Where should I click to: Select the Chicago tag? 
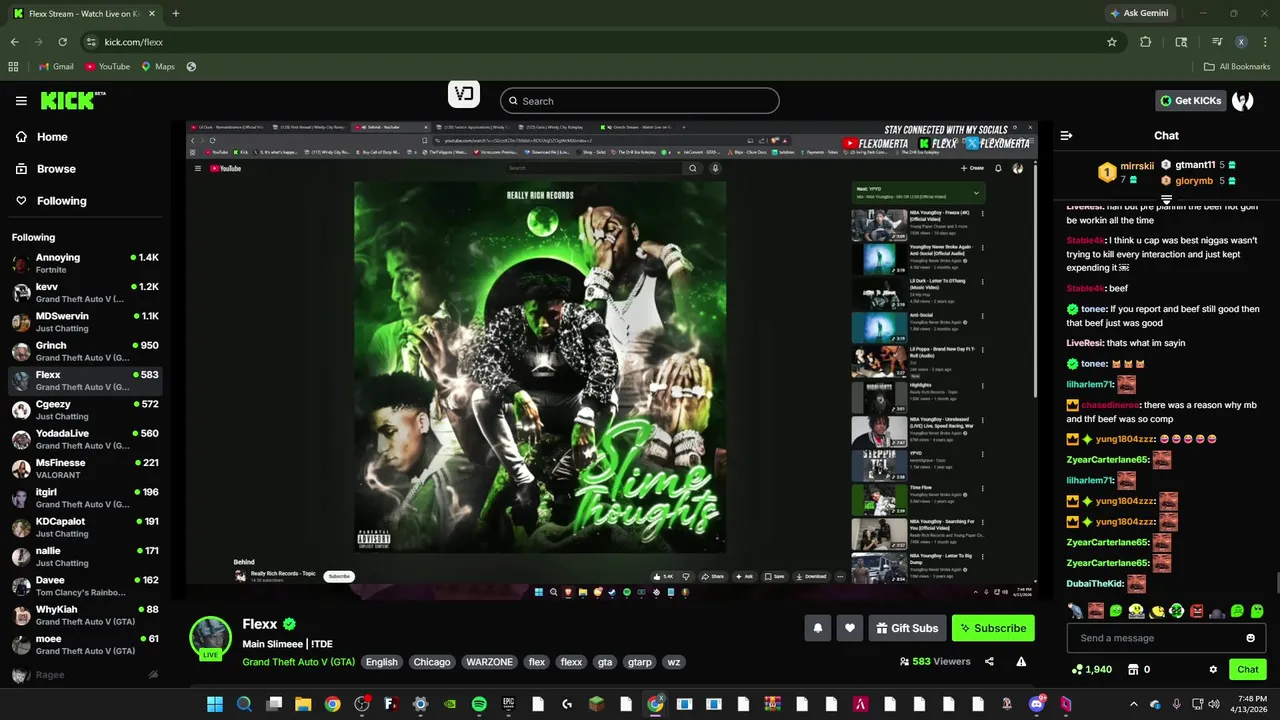tap(432, 662)
